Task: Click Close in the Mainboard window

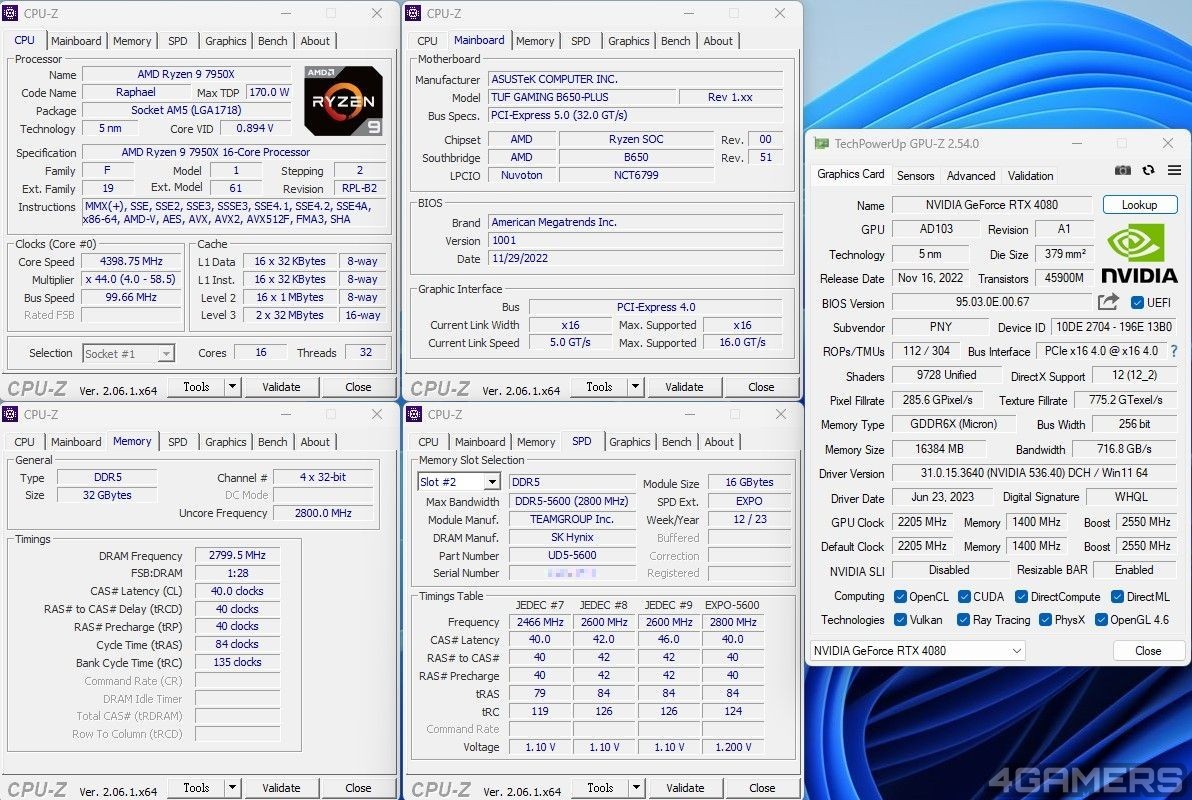Action: (761, 386)
